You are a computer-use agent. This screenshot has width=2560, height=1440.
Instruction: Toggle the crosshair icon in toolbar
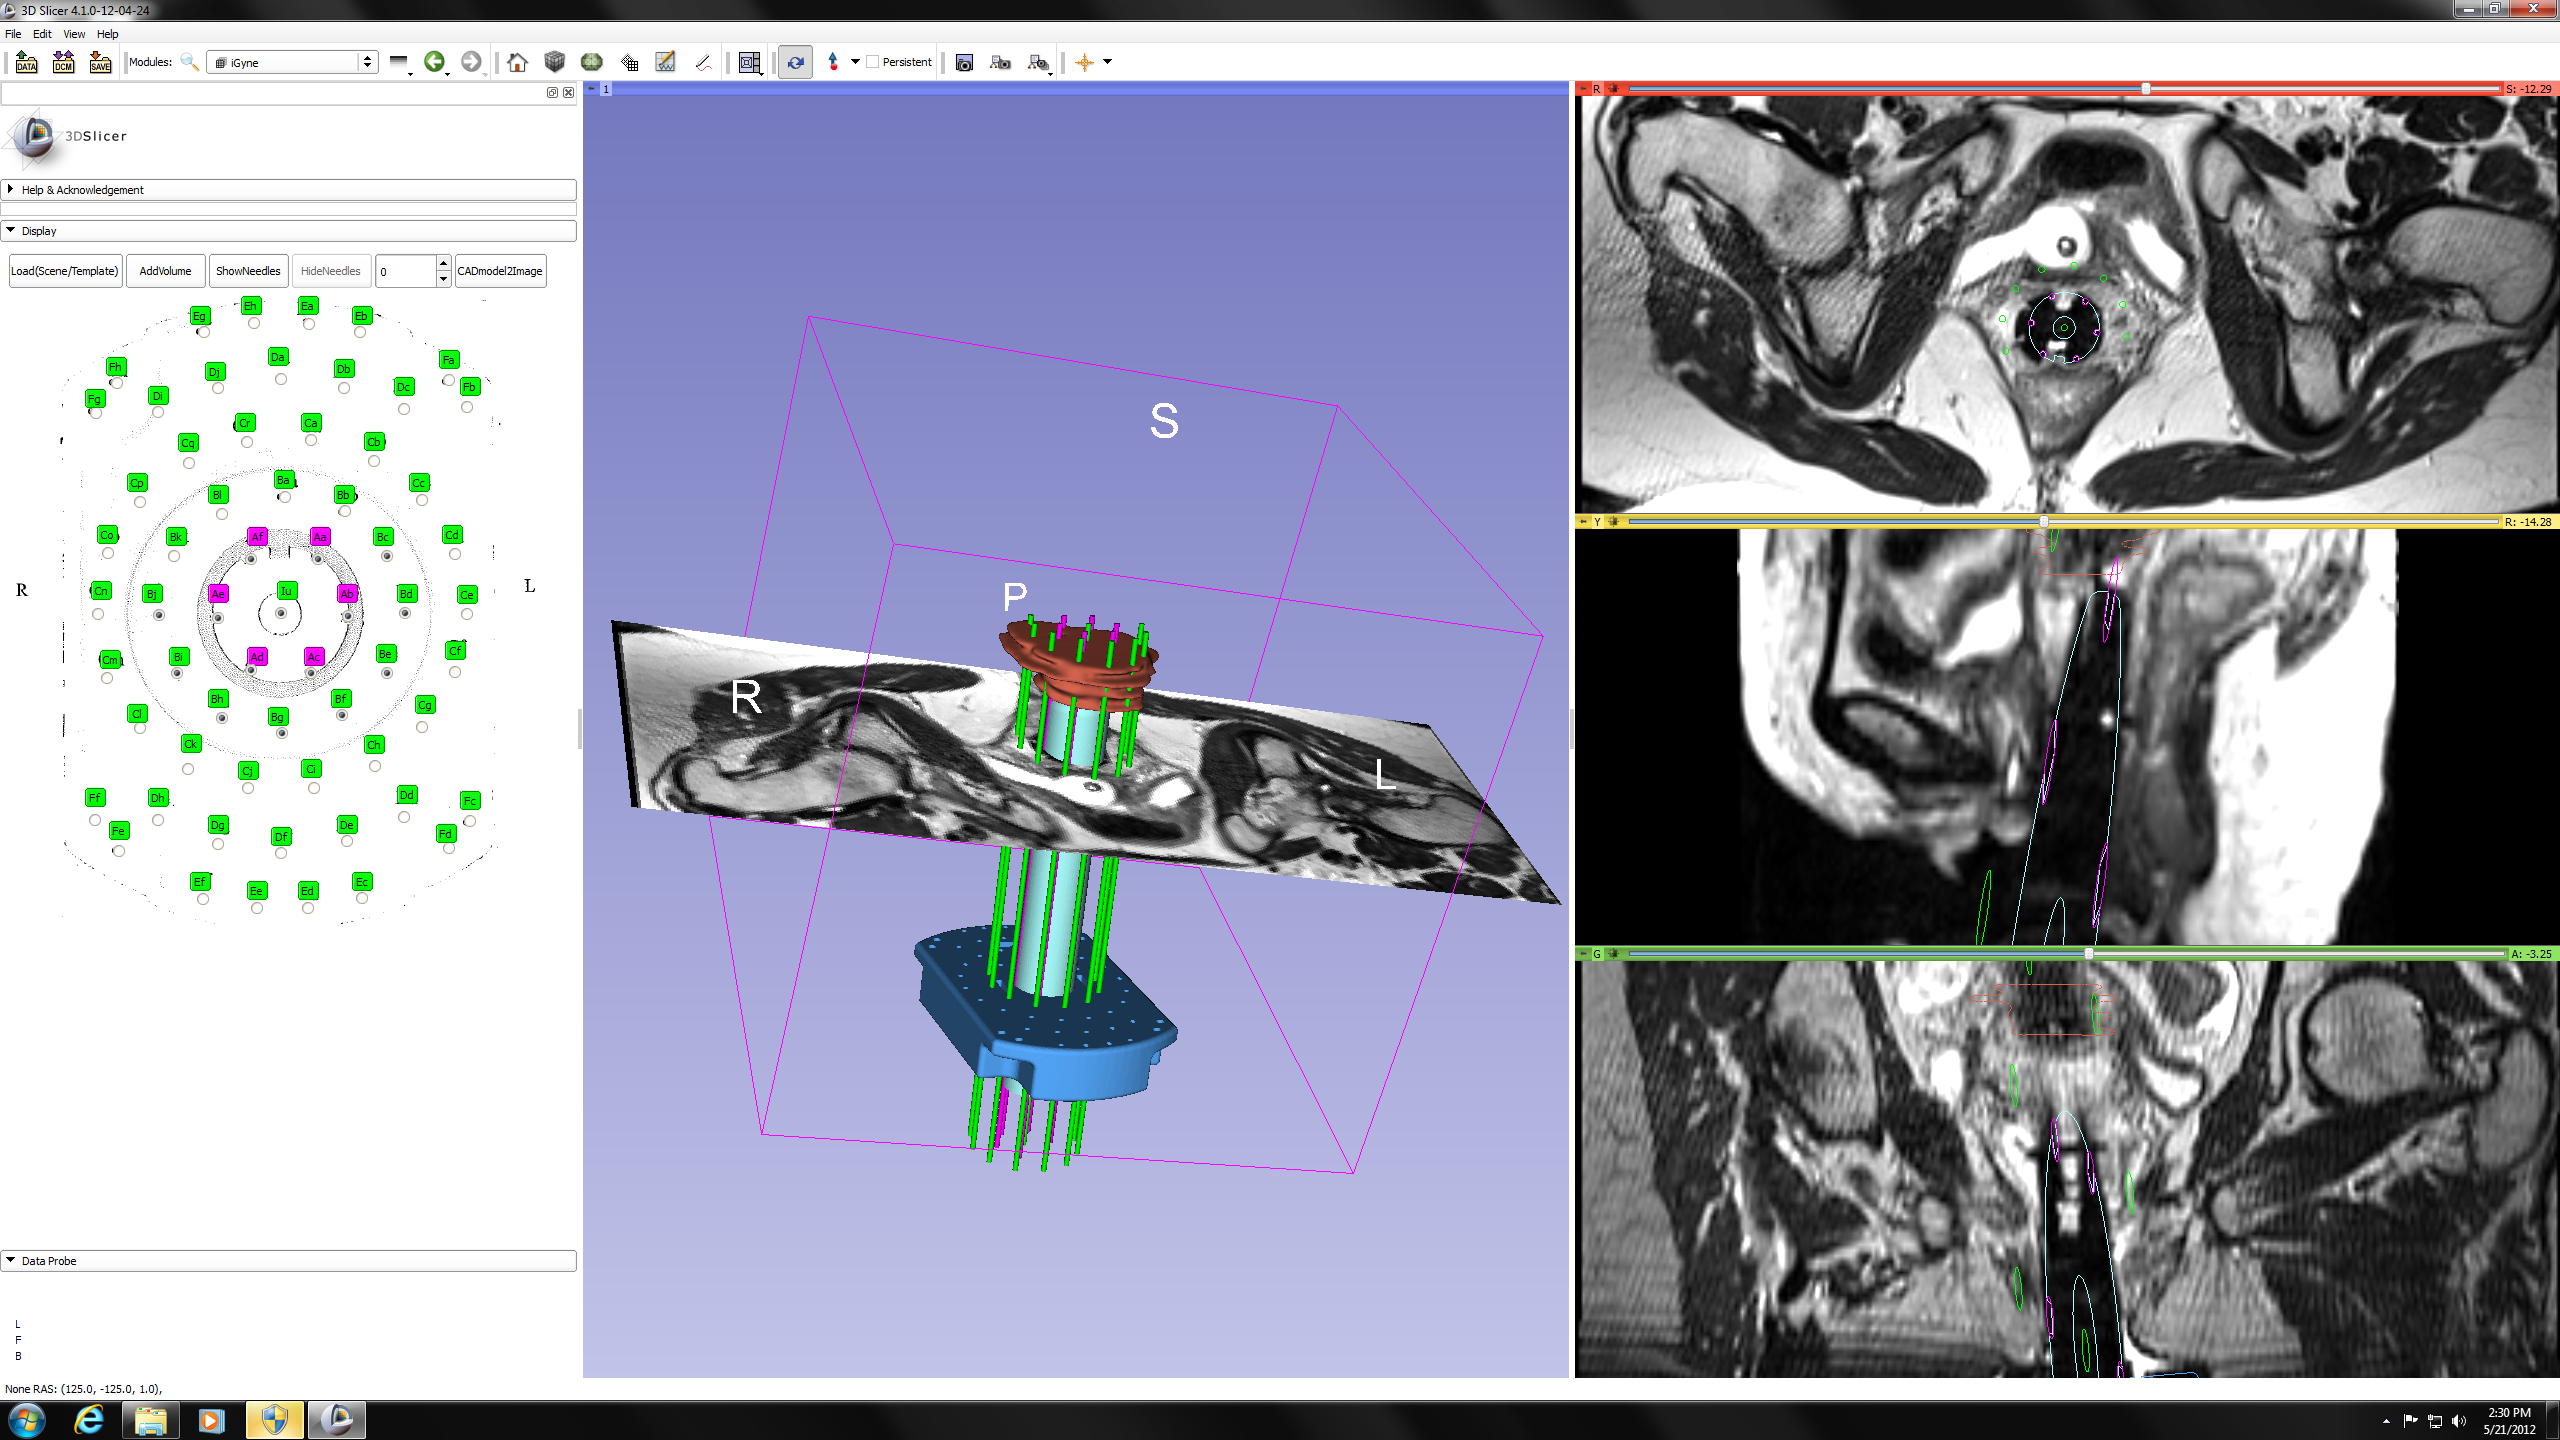tap(1084, 62)
